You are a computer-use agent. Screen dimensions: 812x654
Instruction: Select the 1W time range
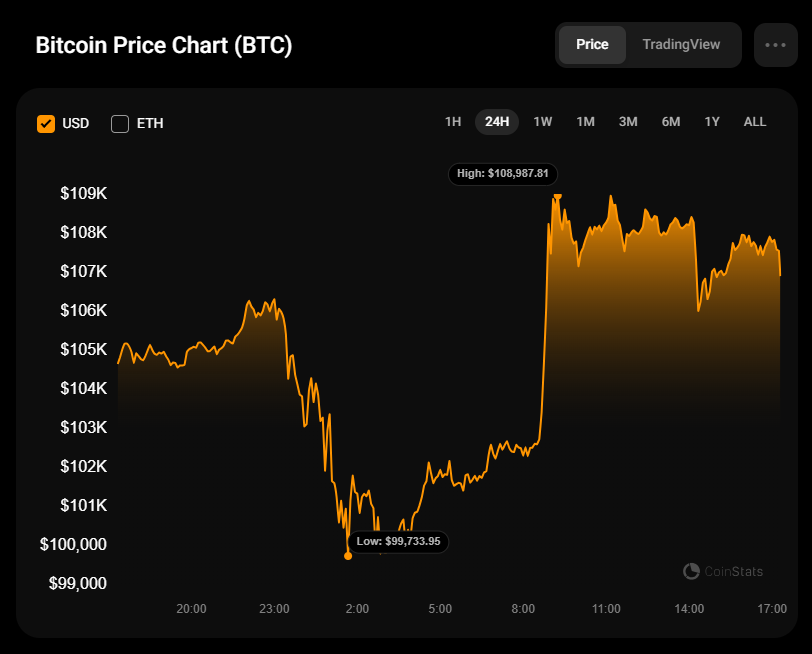[x=543, y=122]
